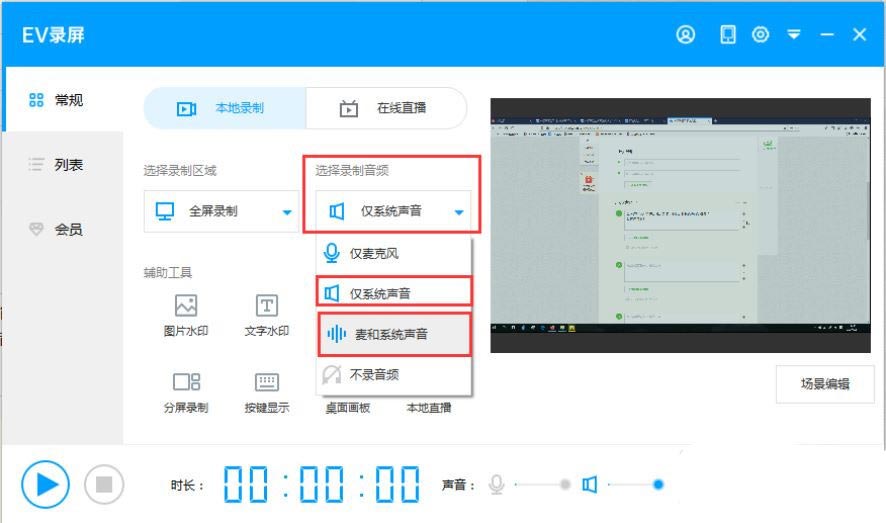
Task: Start recording with the play button
Action: [x=46, y=484]
